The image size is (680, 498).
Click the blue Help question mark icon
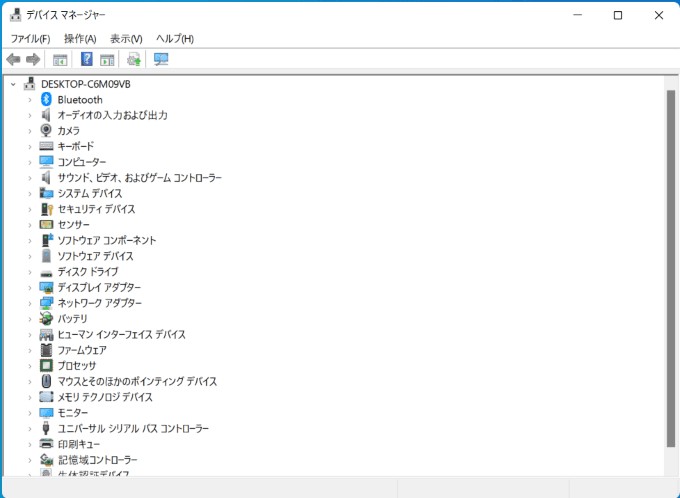tap(87, 60)
